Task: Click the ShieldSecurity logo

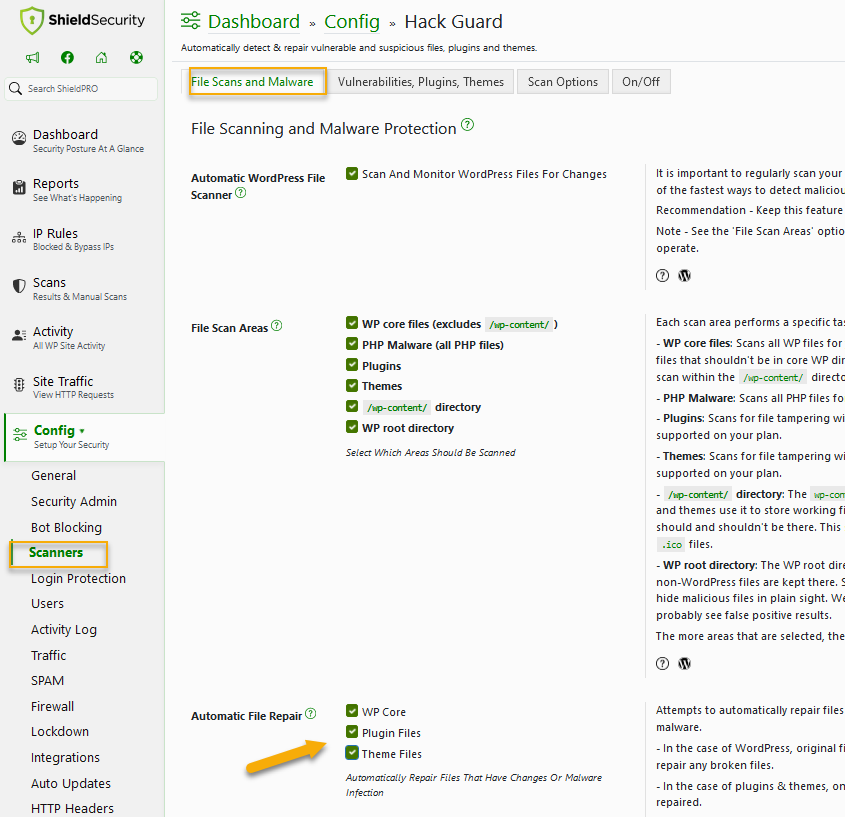Action: click(x=82, y=20)
